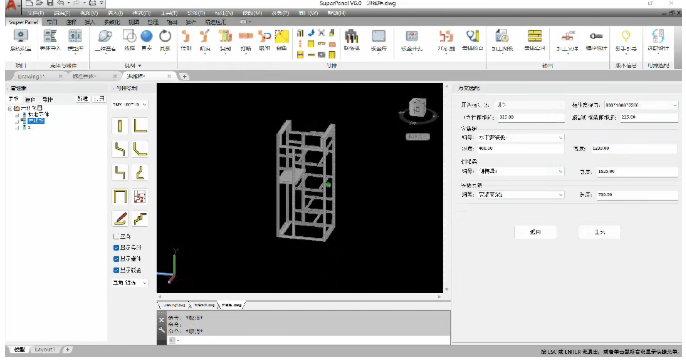Toggle the last display checkbox in shape panel
This screenshot has width=686, height=363.
click(116, 270)
